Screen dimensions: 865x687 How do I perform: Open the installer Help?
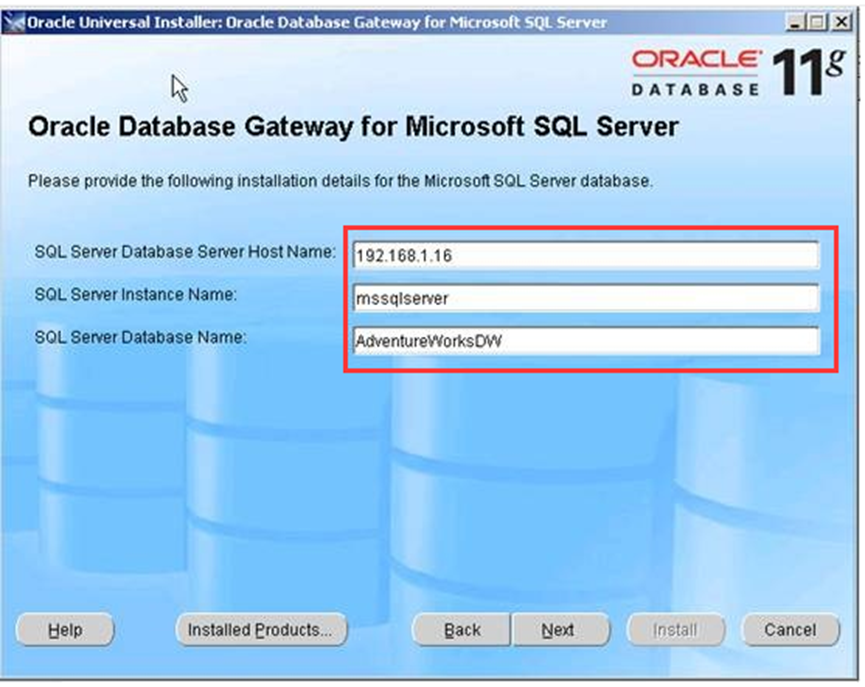pyautogui.click(x=64, y=630)
